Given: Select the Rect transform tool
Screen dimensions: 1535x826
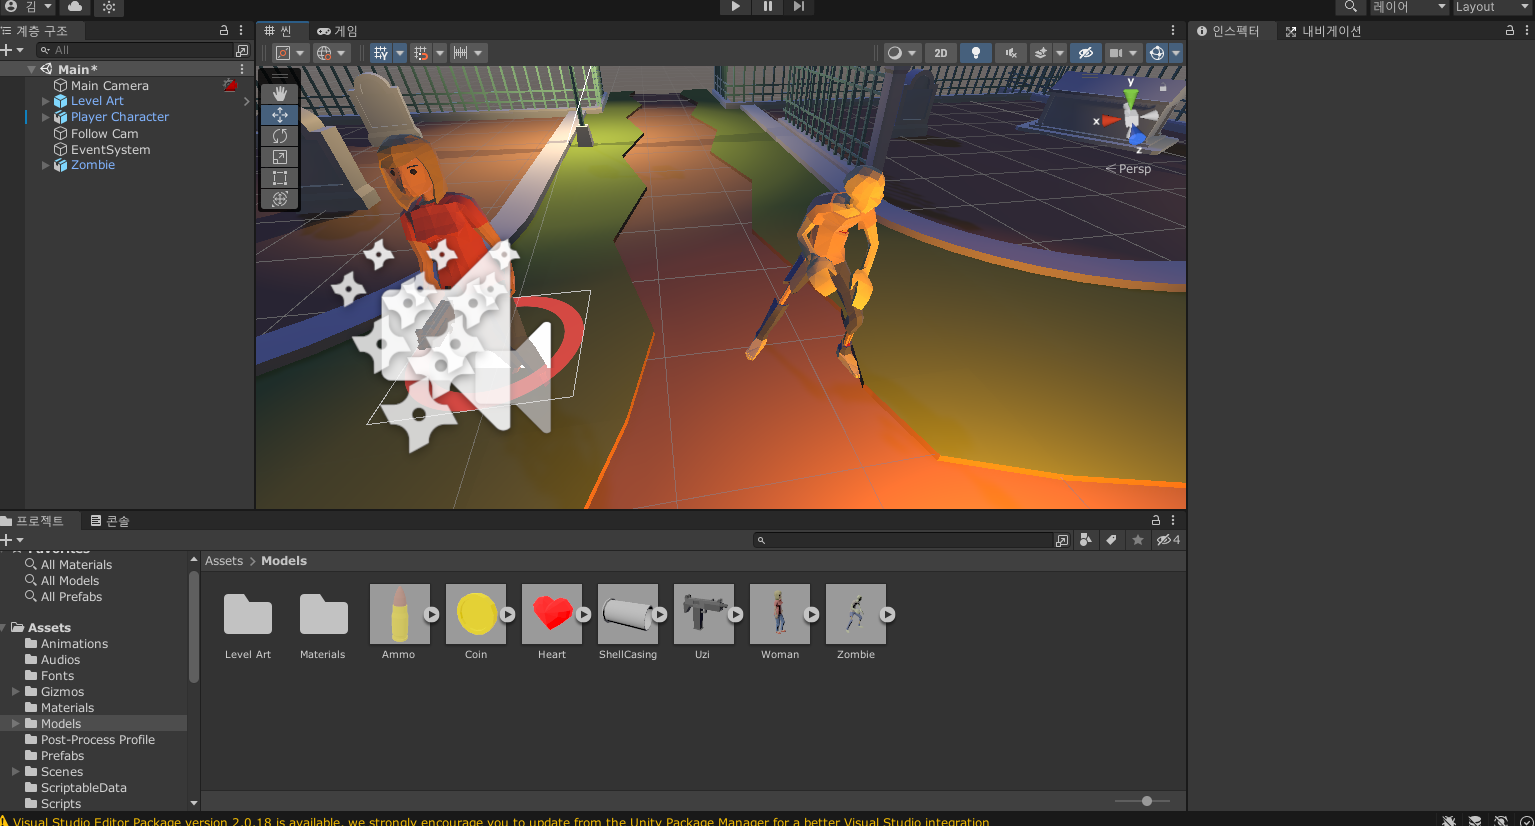Looking at the screenshot, I should [x=280, y=178].
